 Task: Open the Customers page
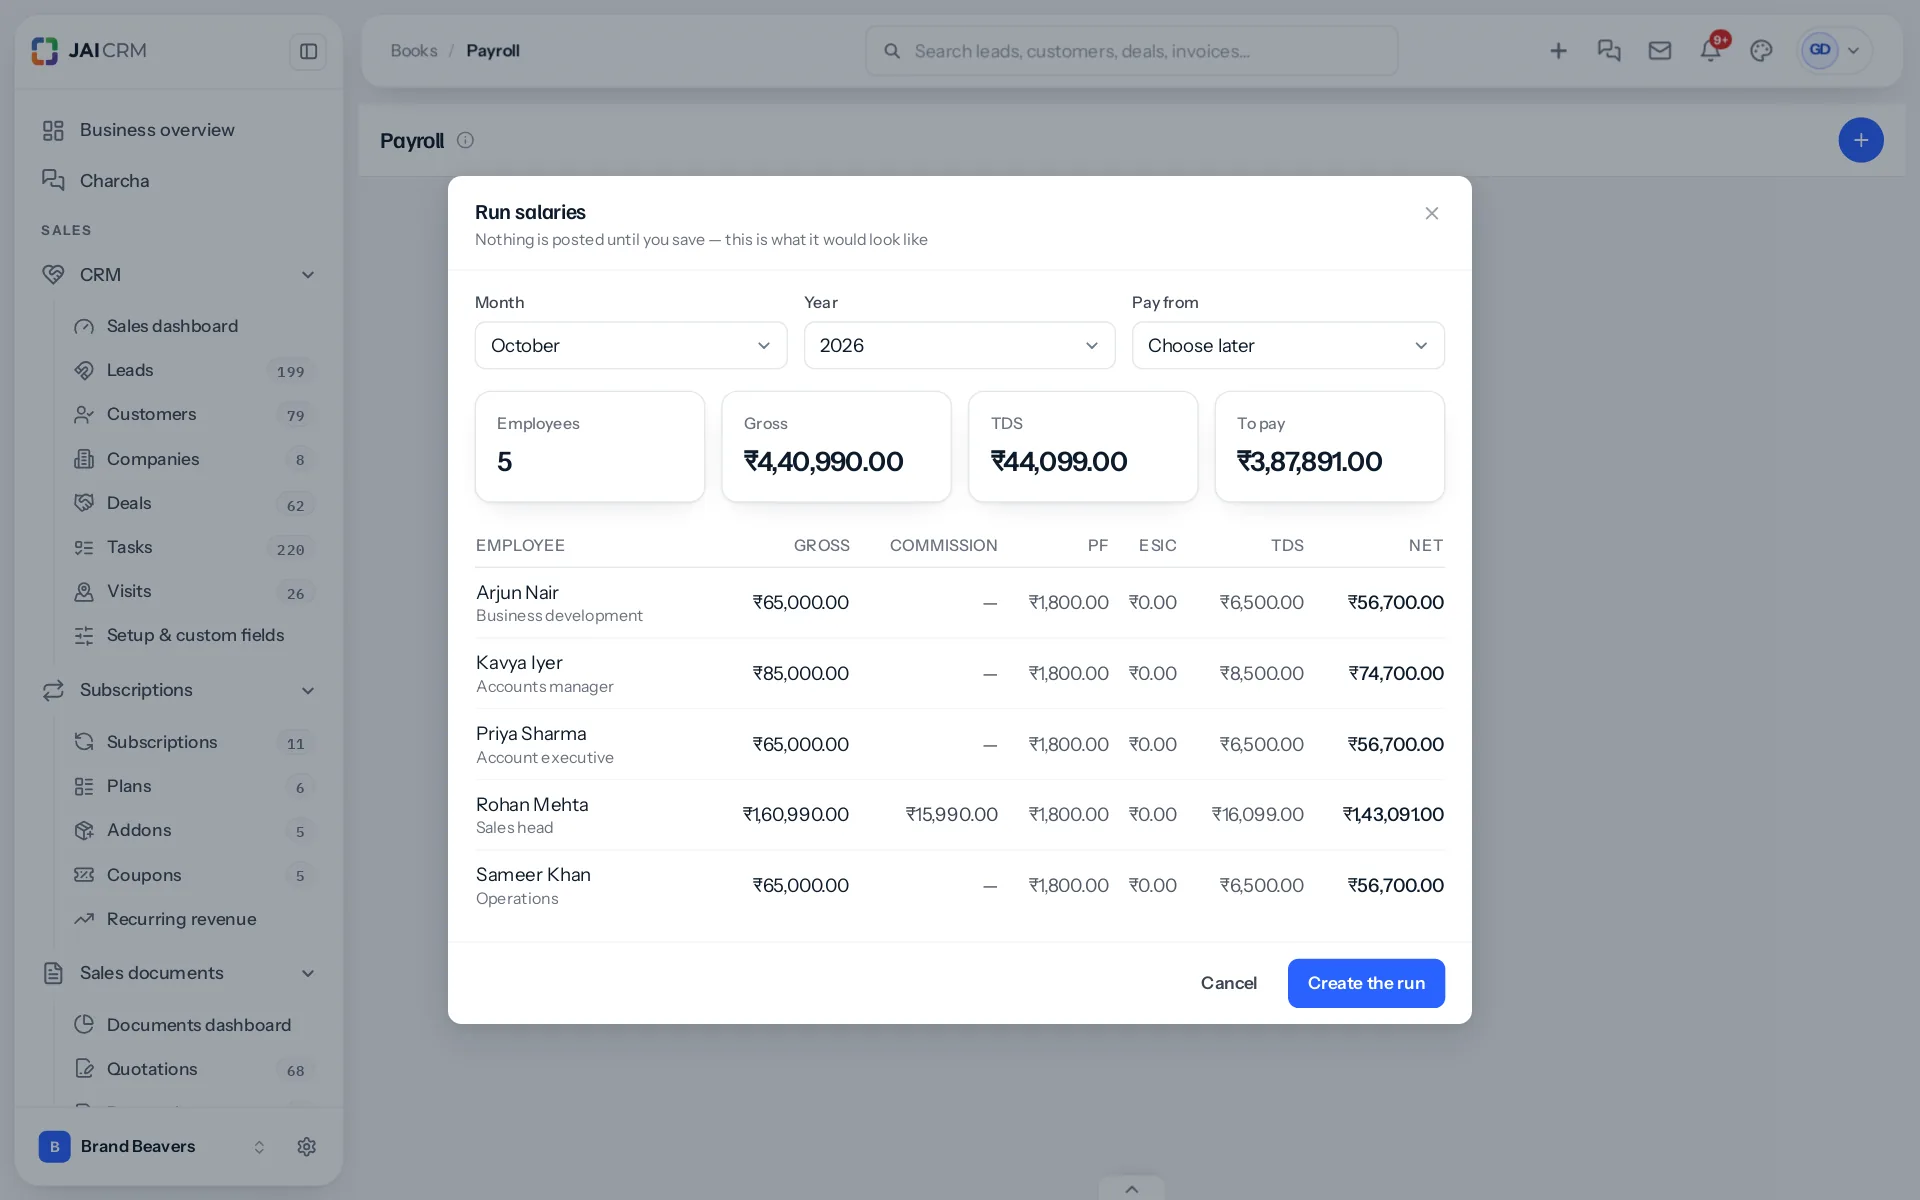tap(194, 414)
